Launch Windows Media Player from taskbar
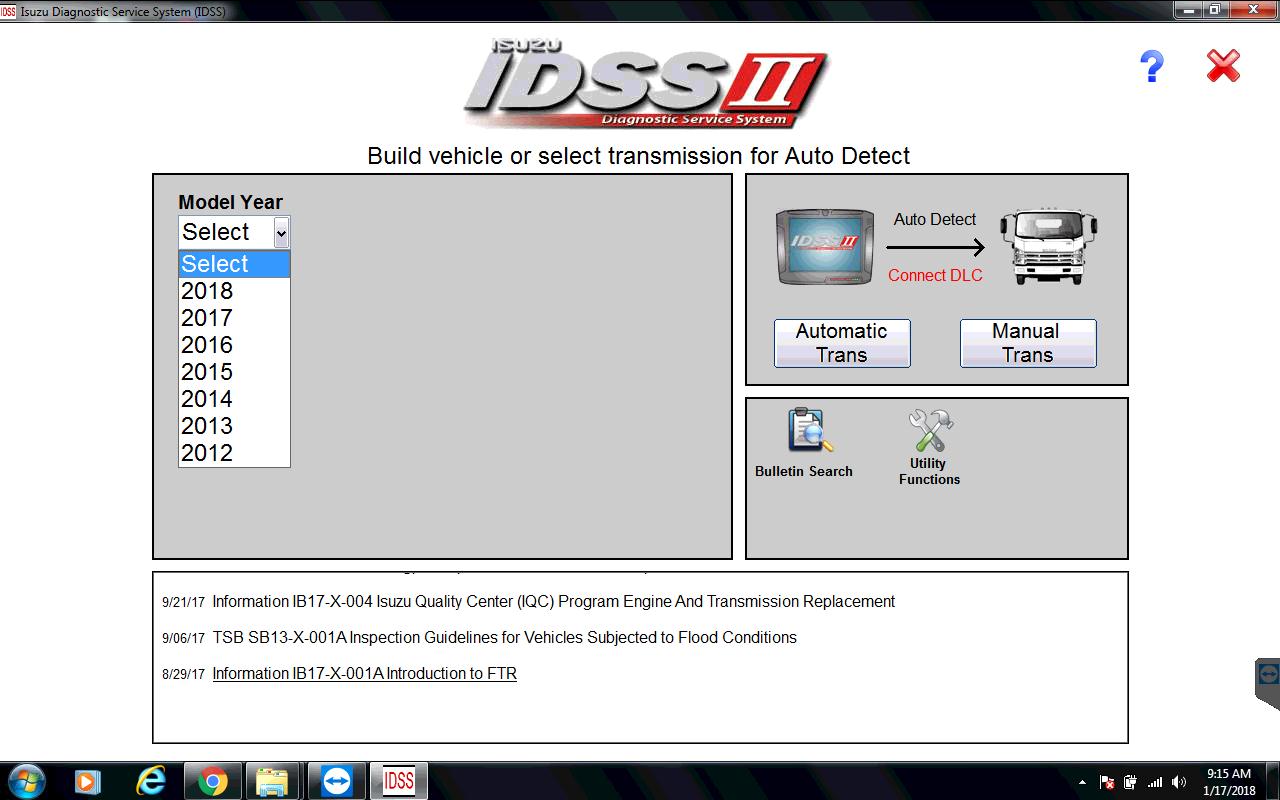 (x=89, y=781)
